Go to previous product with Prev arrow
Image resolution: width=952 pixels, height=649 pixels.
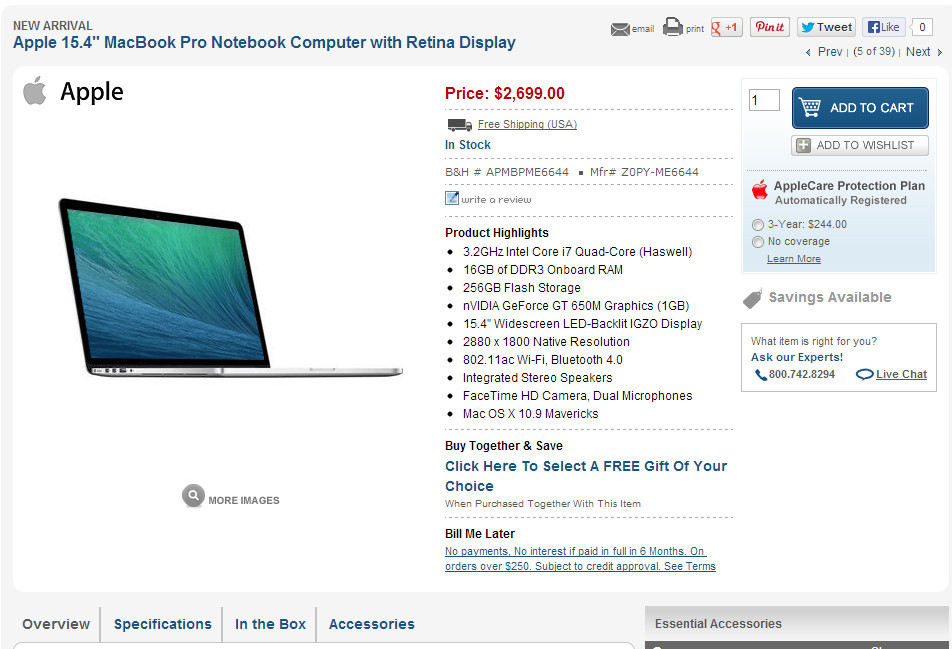click(x=824, y=52)
